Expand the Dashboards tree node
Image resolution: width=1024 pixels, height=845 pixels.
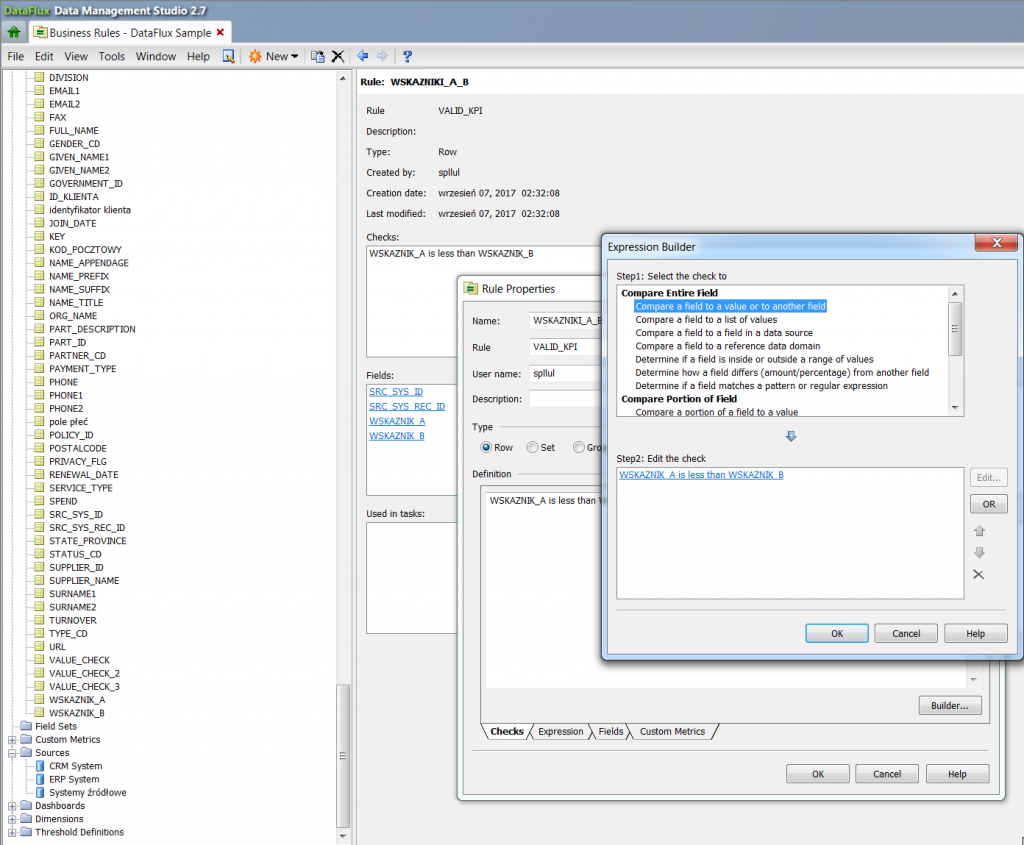pyautogui.click(x=12, y=806)
